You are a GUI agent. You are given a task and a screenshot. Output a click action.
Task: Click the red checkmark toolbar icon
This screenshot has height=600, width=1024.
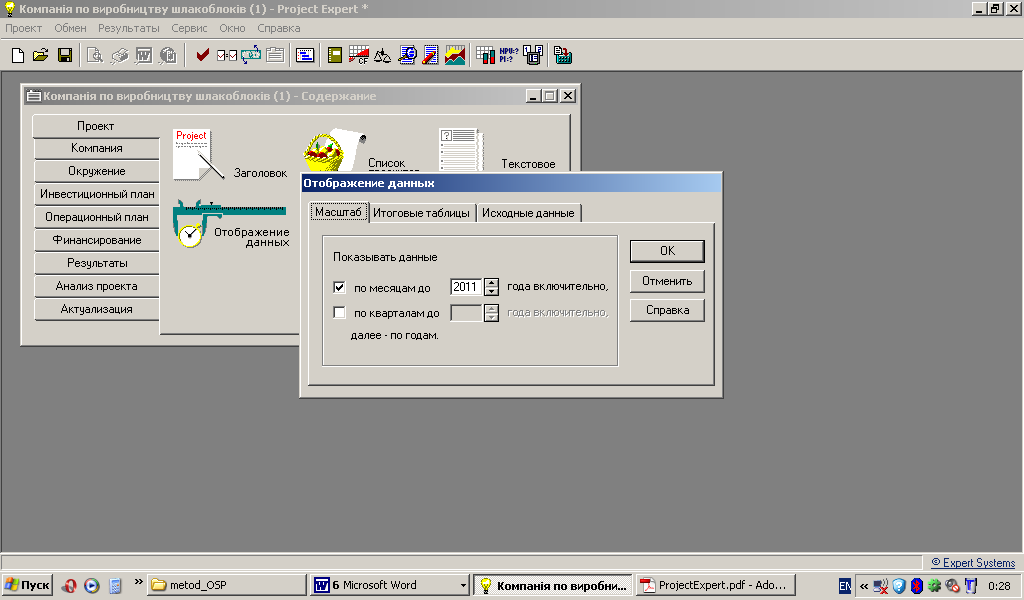202,55
